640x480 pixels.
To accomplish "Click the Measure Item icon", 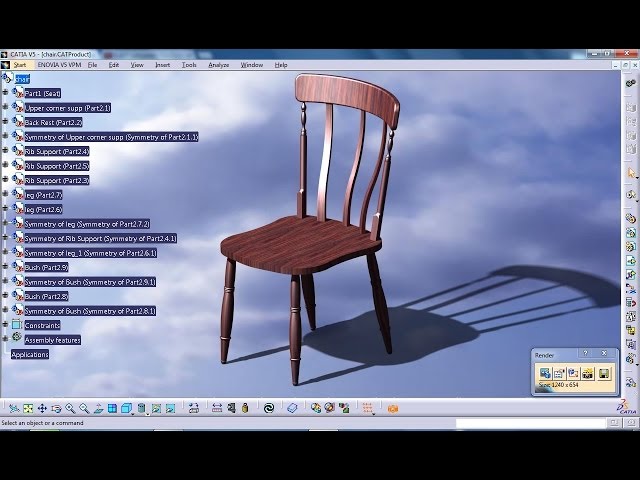I will click(231, 408).
